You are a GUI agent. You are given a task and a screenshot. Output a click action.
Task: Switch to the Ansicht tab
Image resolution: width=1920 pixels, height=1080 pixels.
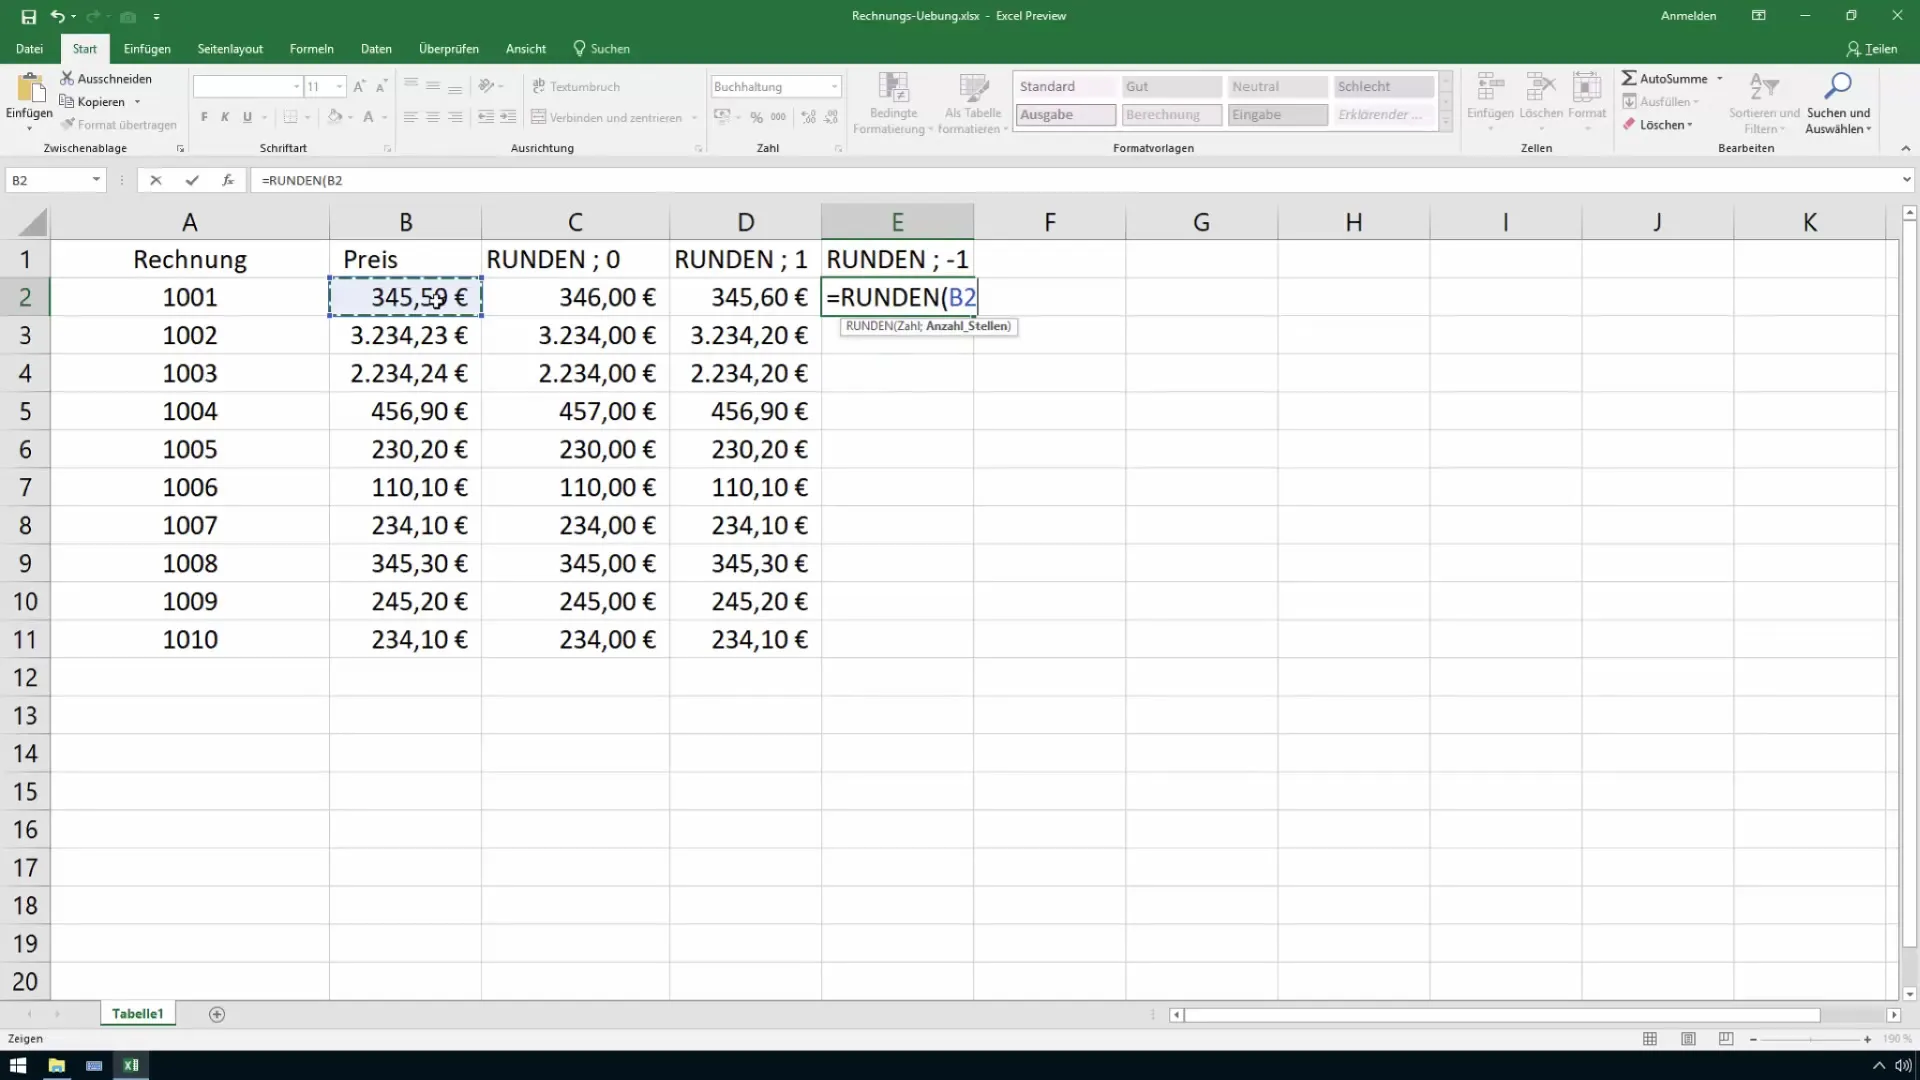click(526, 48)
